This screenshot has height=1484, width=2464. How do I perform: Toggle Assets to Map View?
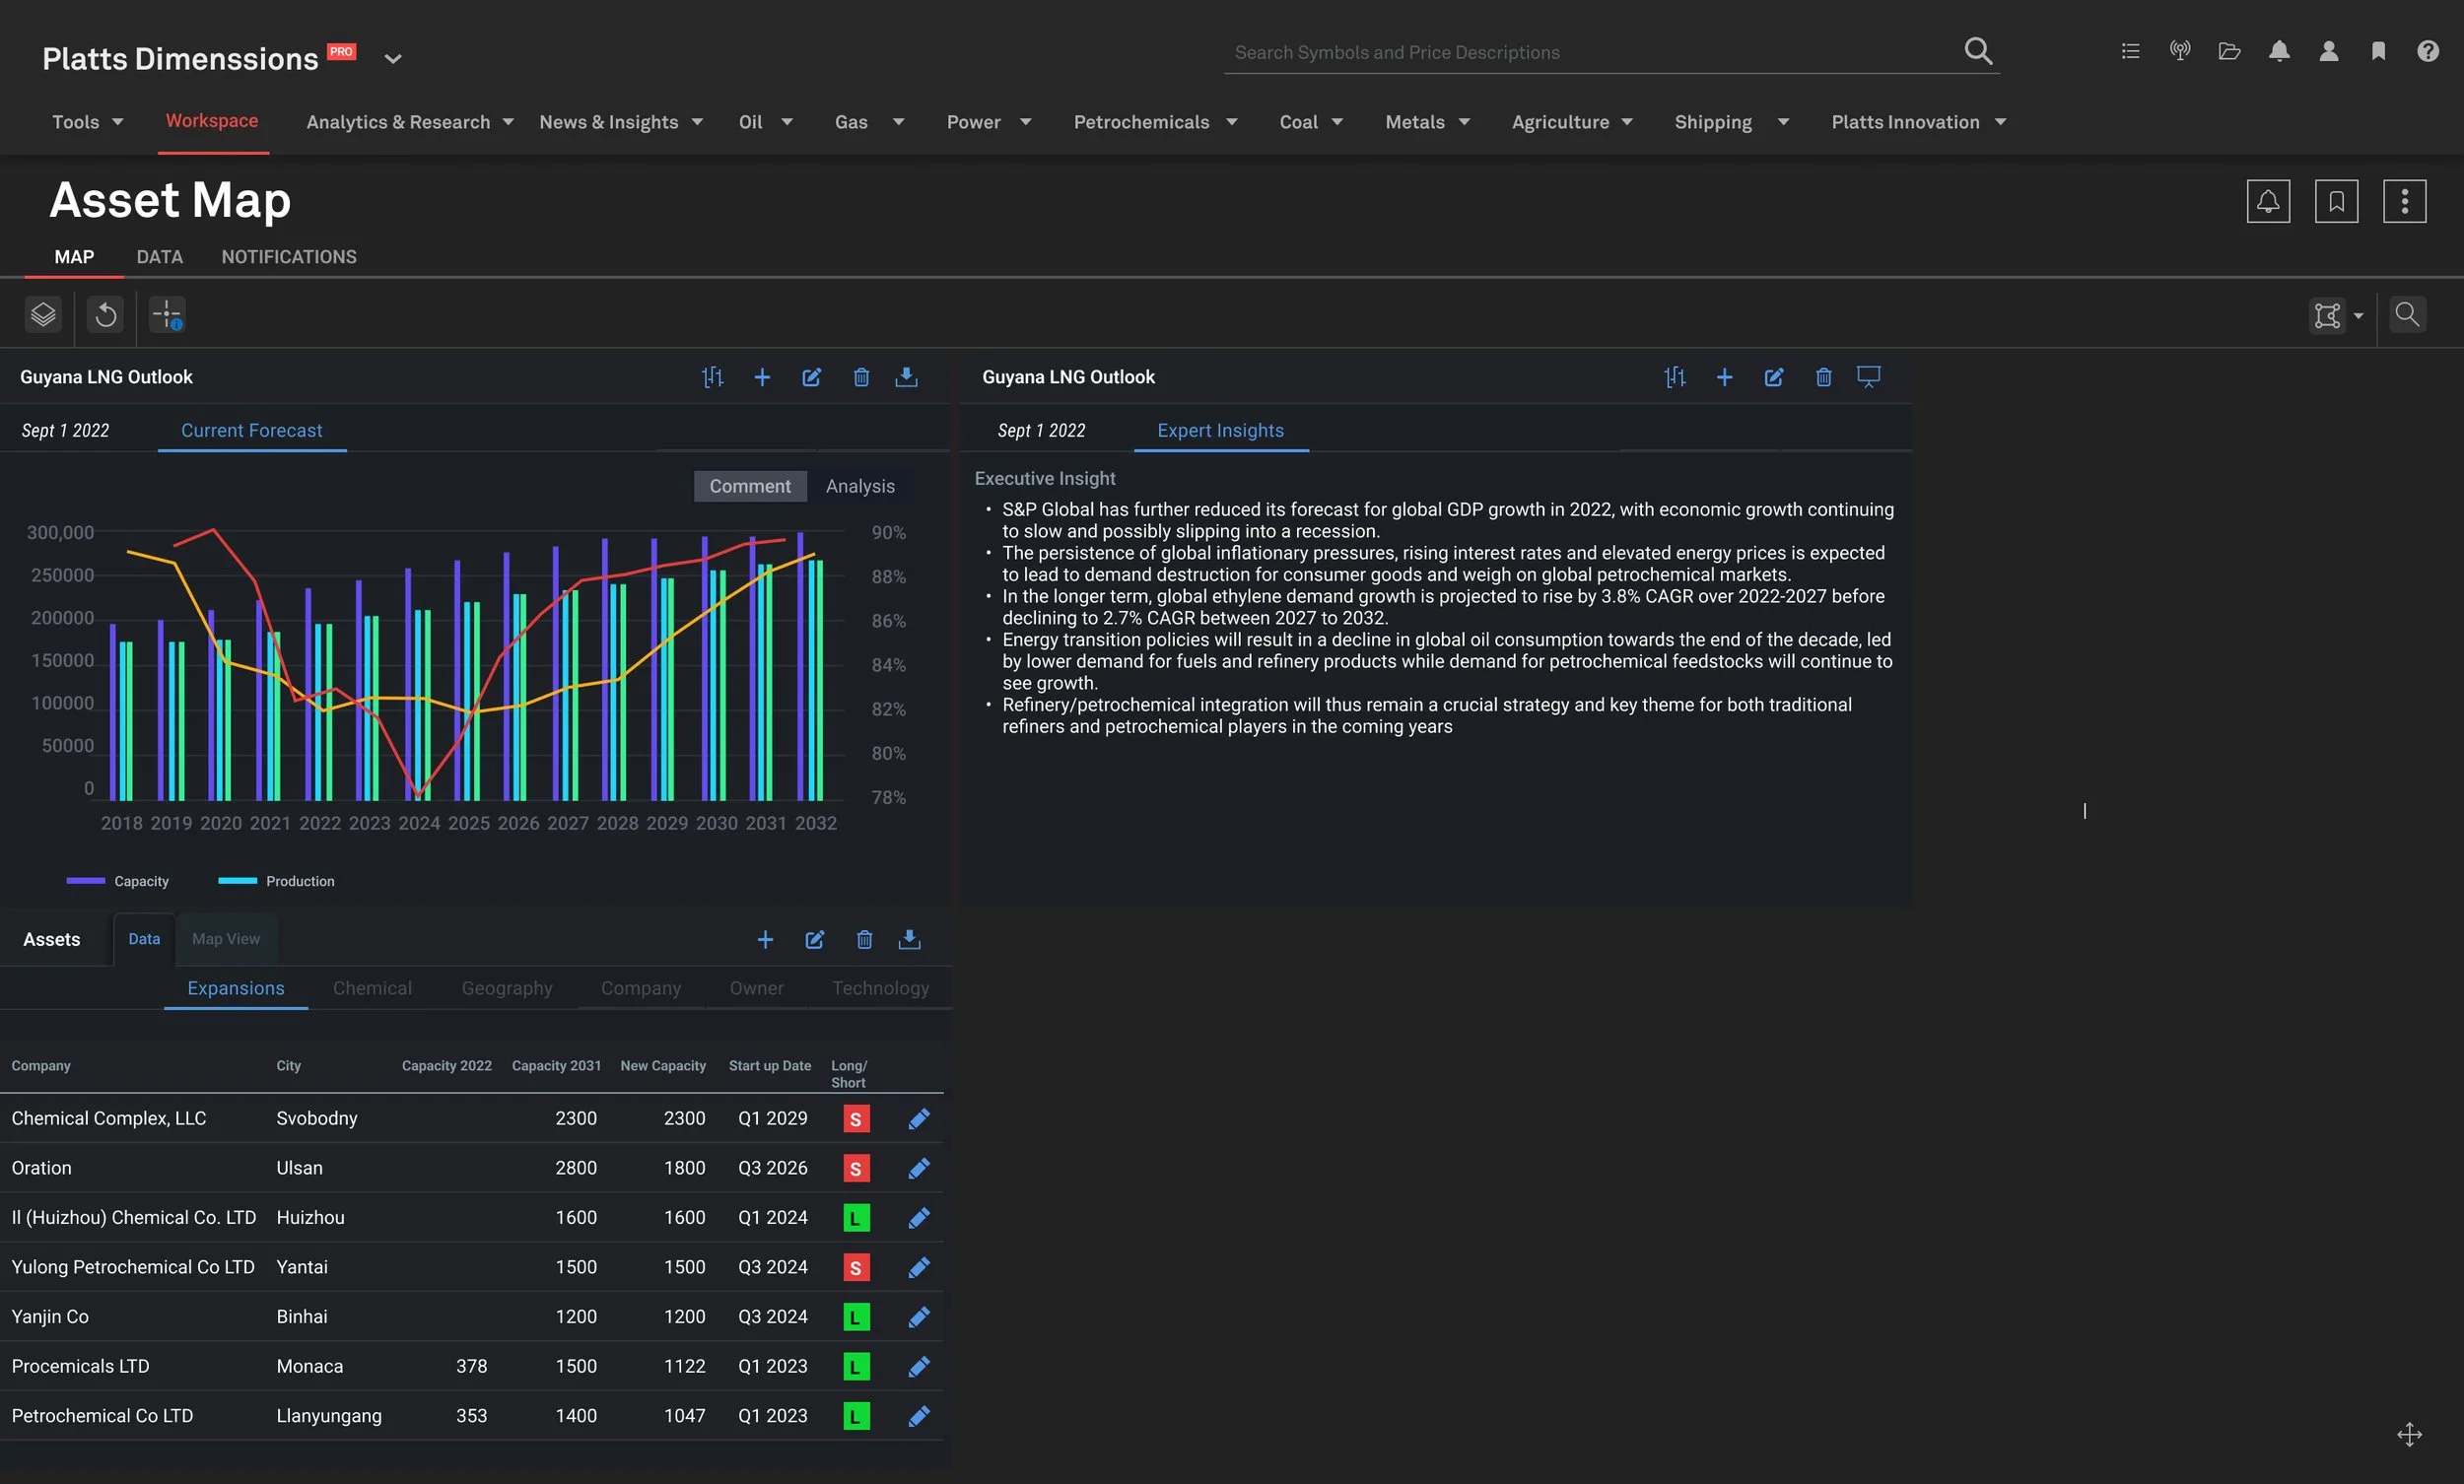[x=226, y=939]
